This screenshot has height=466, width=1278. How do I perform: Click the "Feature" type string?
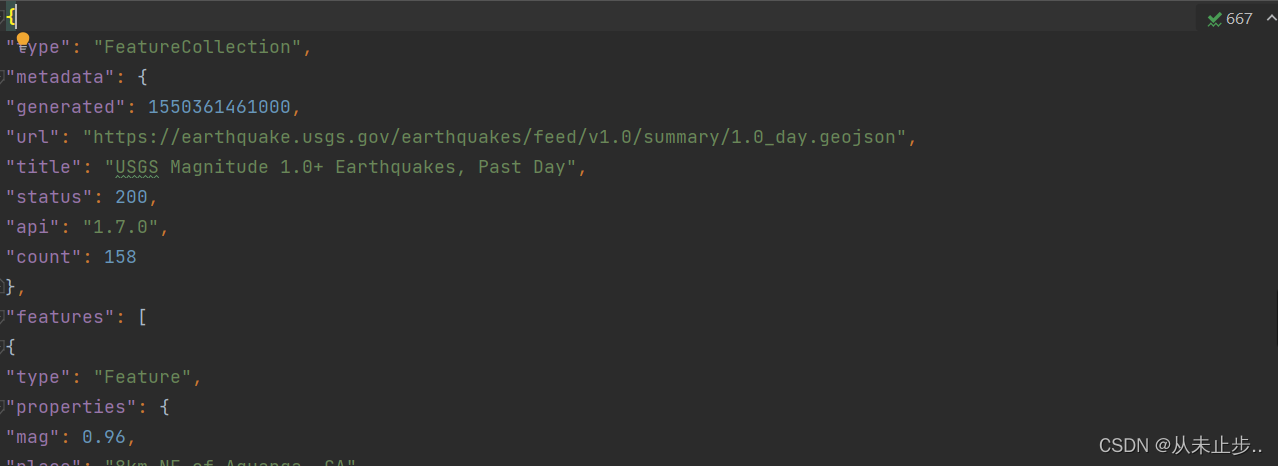pos(142,377)
